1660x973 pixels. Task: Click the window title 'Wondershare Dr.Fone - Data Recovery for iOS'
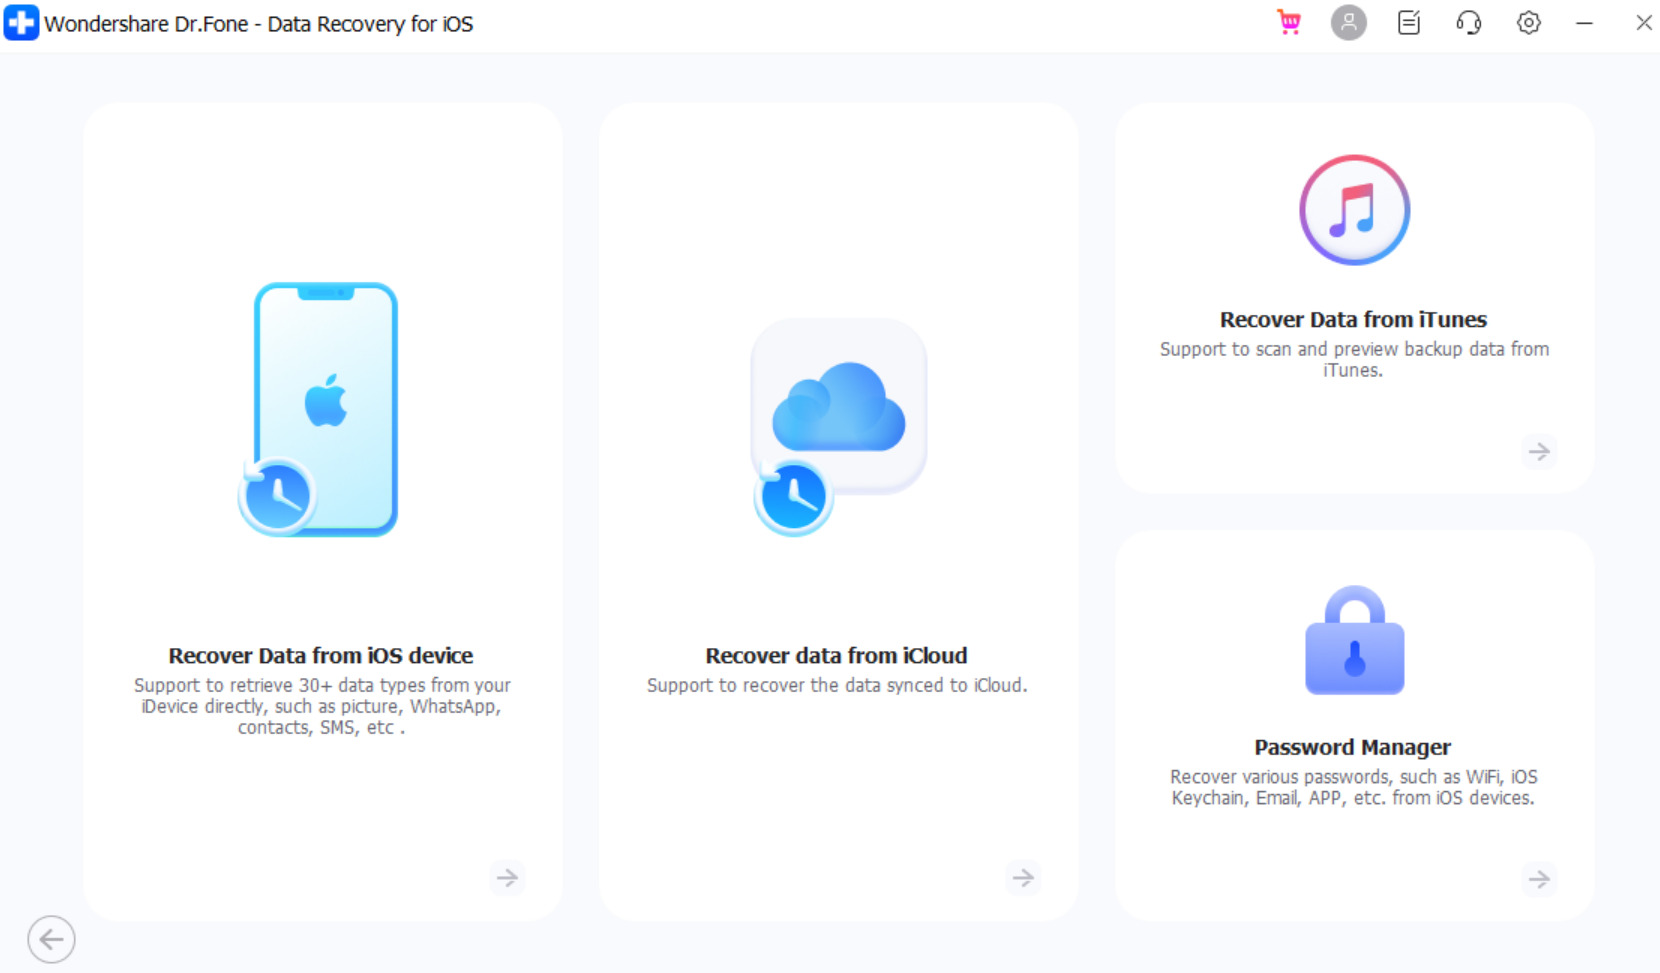coord(259,24)
